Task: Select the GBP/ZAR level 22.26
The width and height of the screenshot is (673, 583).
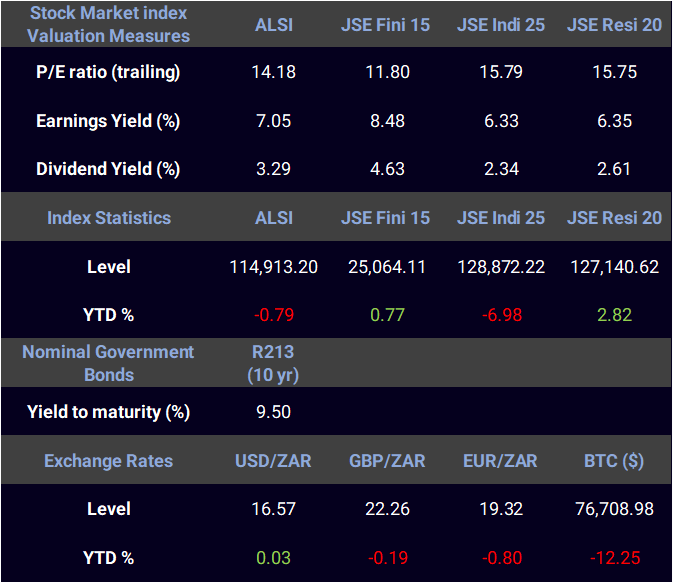Action: click(x=387, y=509)
